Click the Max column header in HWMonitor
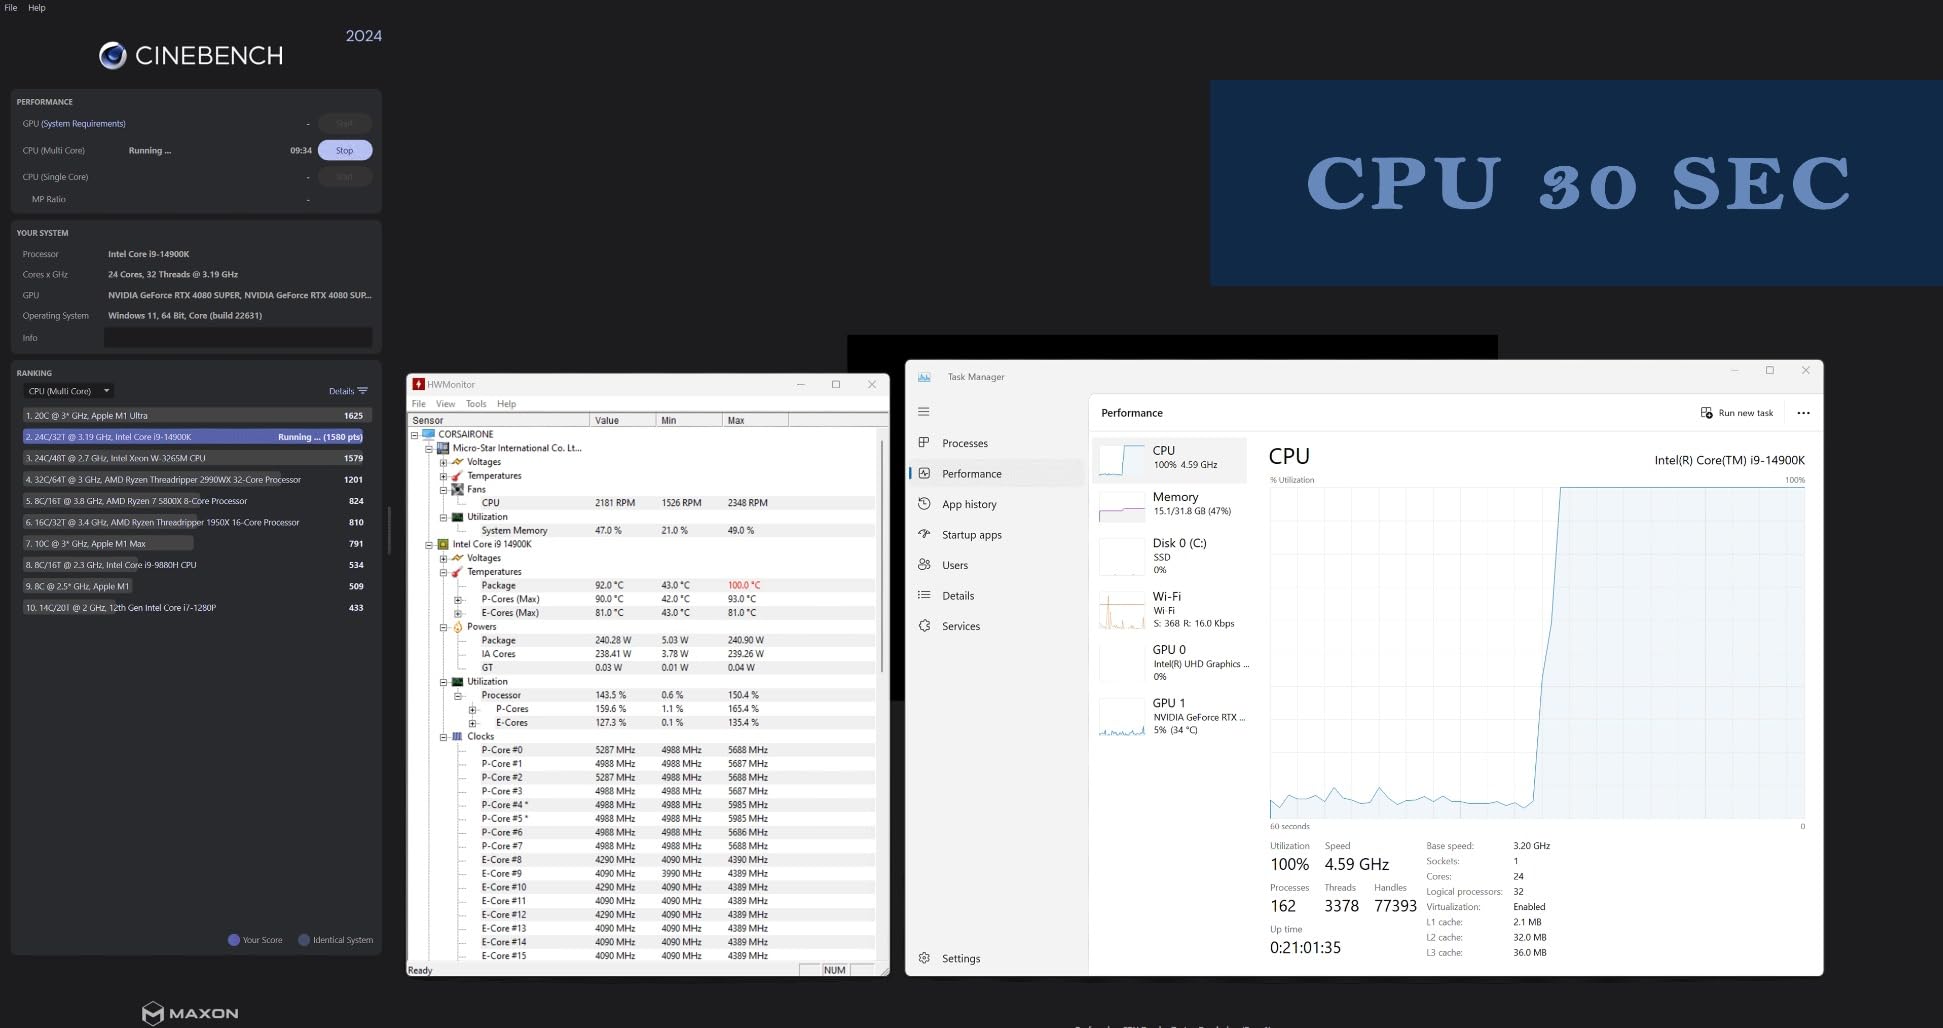The height and width of the screenshot is (1028, 1943). pyautogui.click(x=755, y=420)
